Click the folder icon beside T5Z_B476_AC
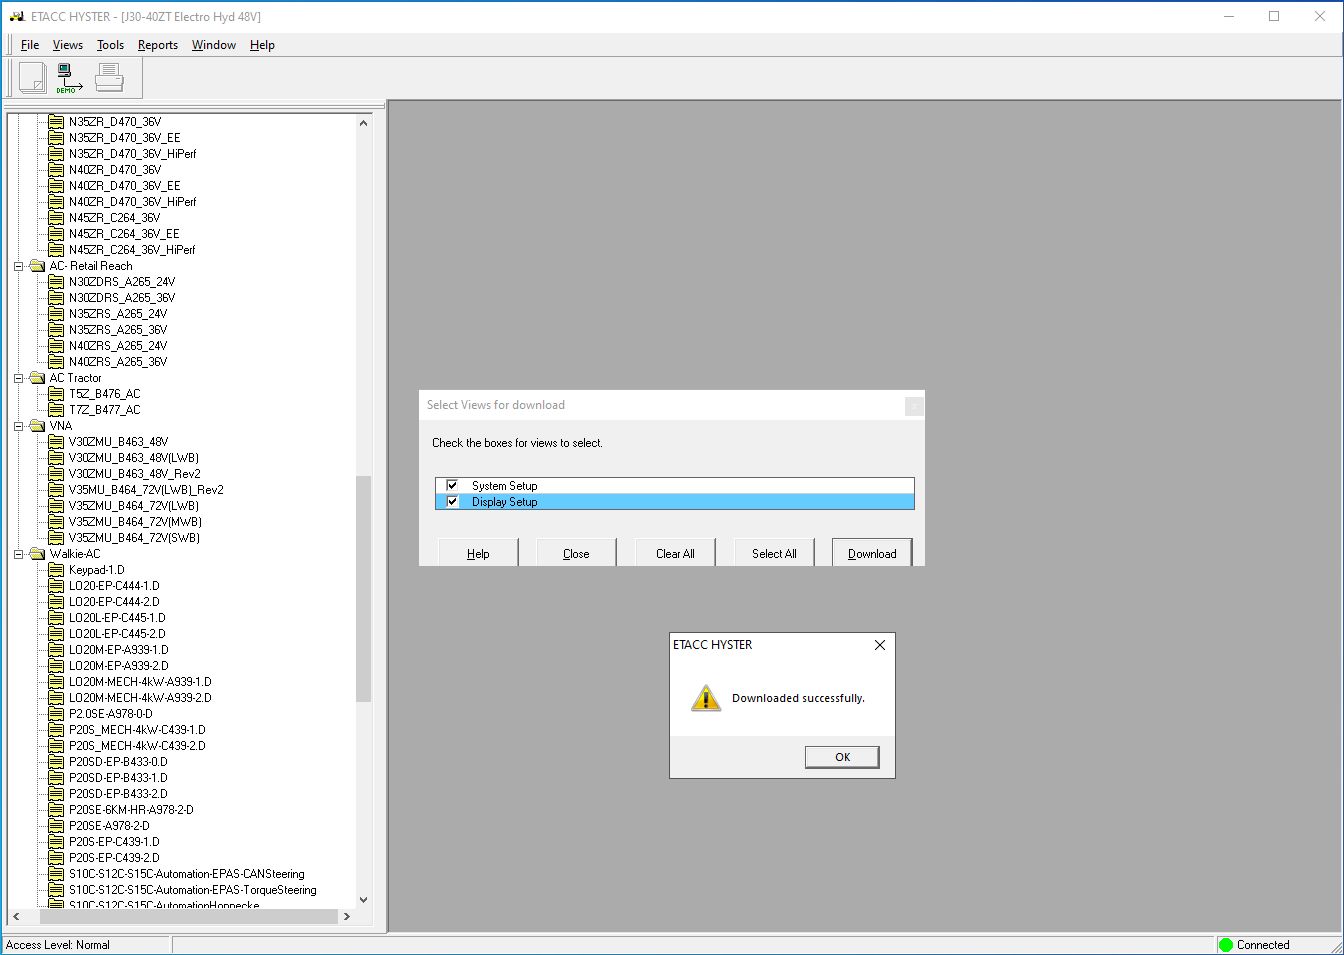Image resolution: width=1344 pixels, height=955 pixels. pyautogui.click(x=57, y=394)
